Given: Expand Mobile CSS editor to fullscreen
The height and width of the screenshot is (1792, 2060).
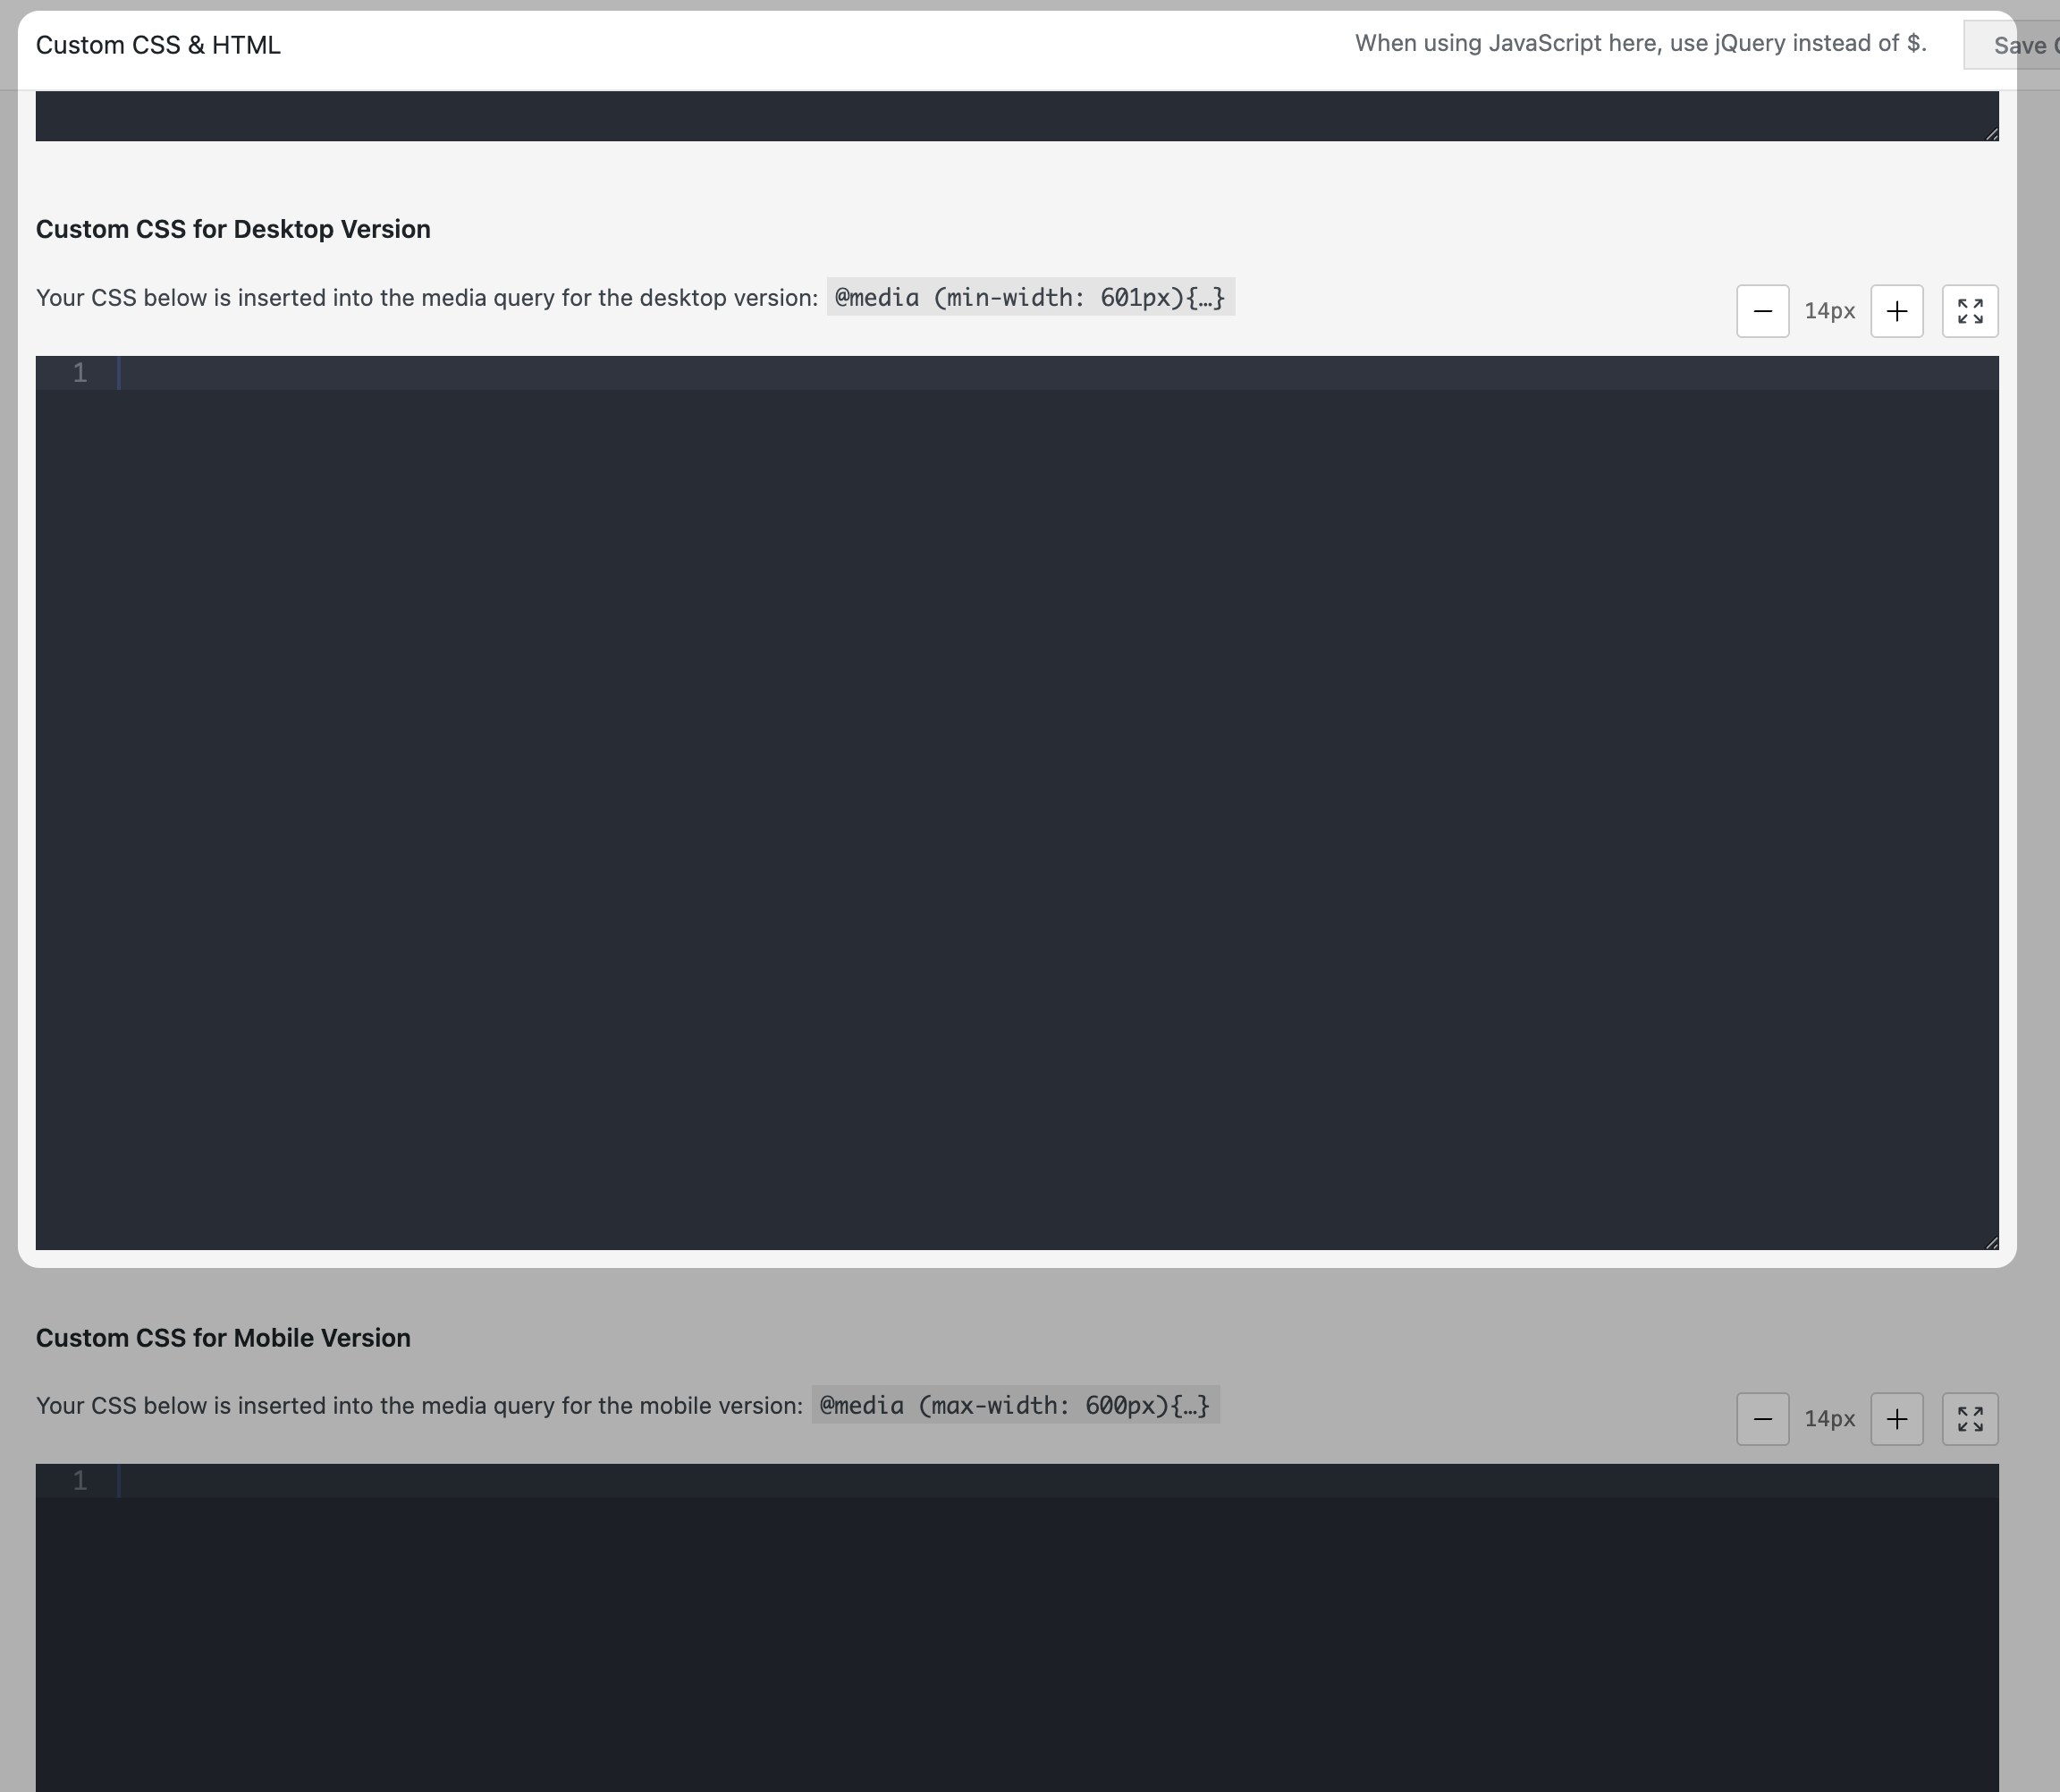Looking at the screenshot, I should (x=1969, y=1419).
